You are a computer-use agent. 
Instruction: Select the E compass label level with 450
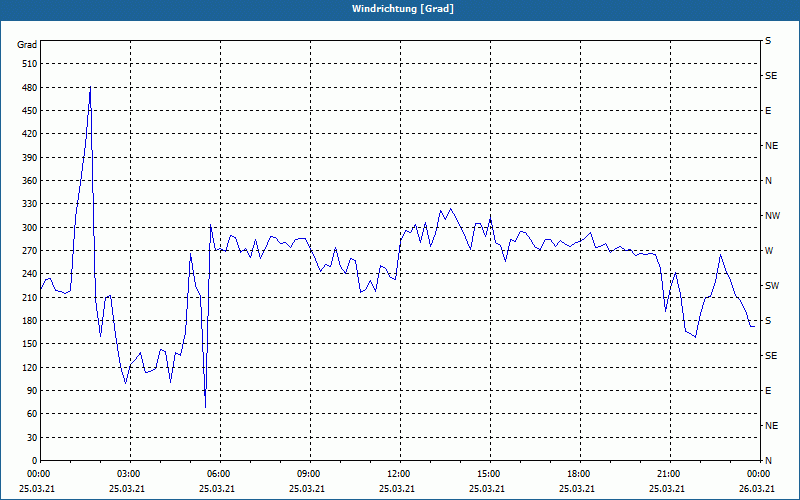pos(768,111)
